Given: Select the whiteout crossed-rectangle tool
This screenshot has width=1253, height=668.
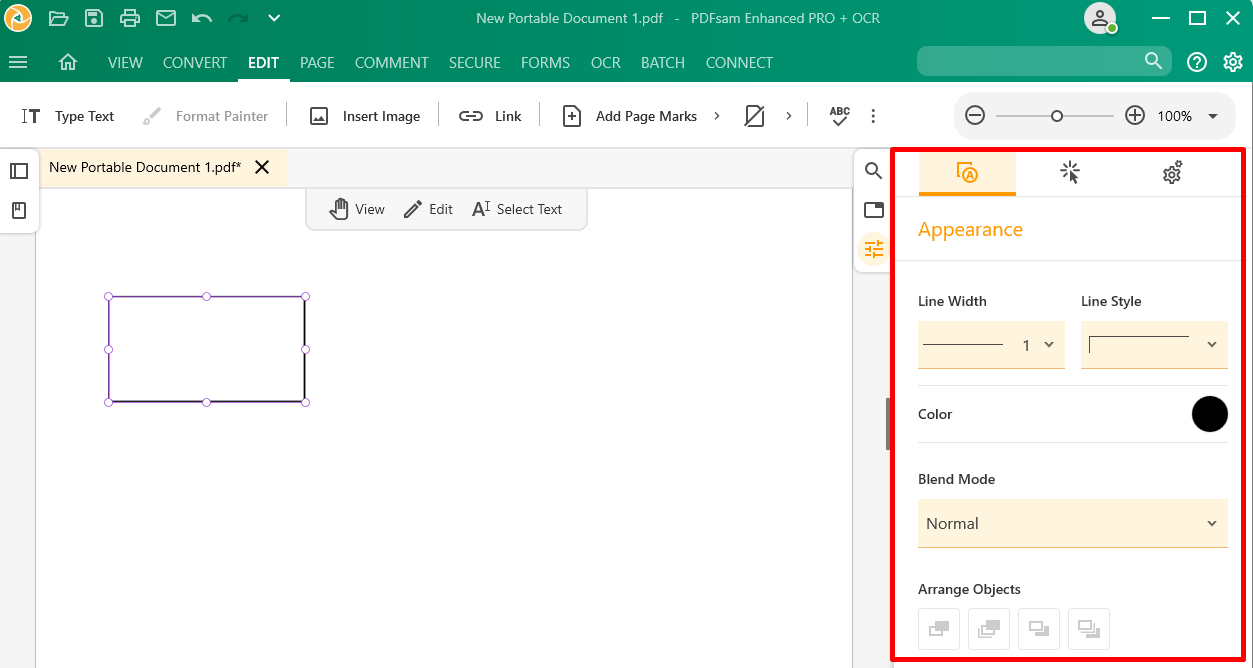Looking at the screenshot, I should pyautogui.click(x=755, y=116).
